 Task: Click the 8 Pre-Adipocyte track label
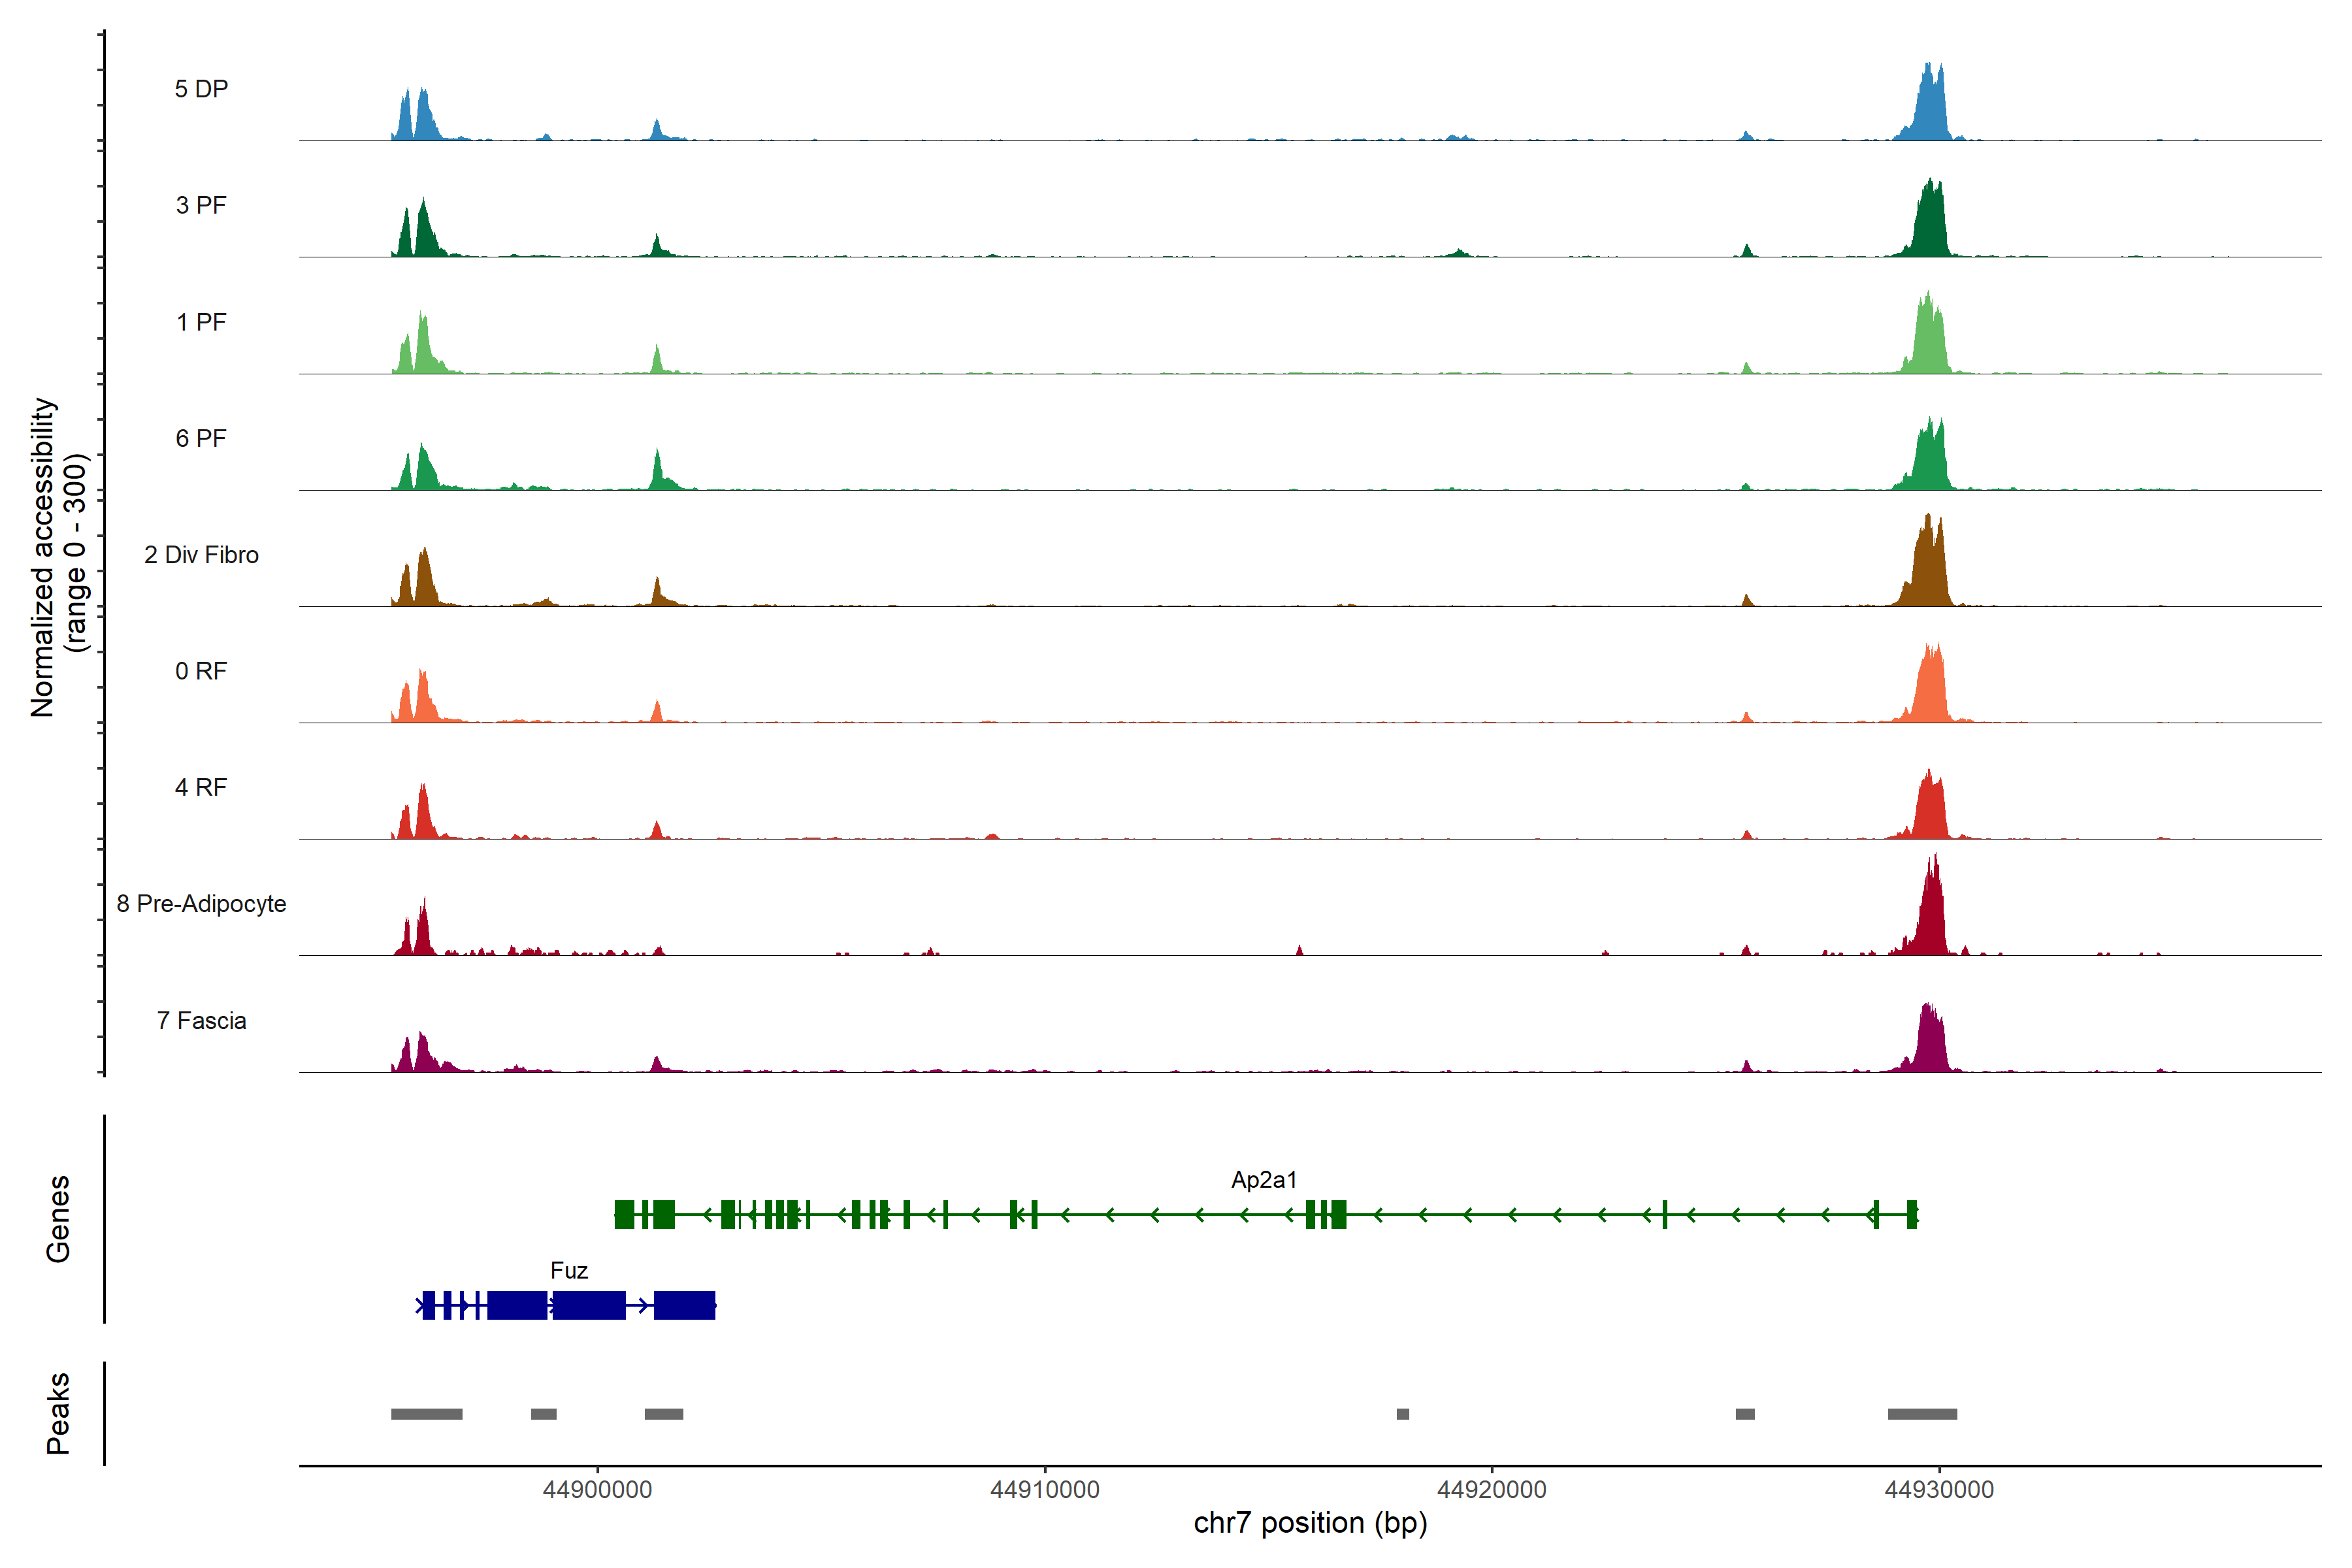[201, 903]
